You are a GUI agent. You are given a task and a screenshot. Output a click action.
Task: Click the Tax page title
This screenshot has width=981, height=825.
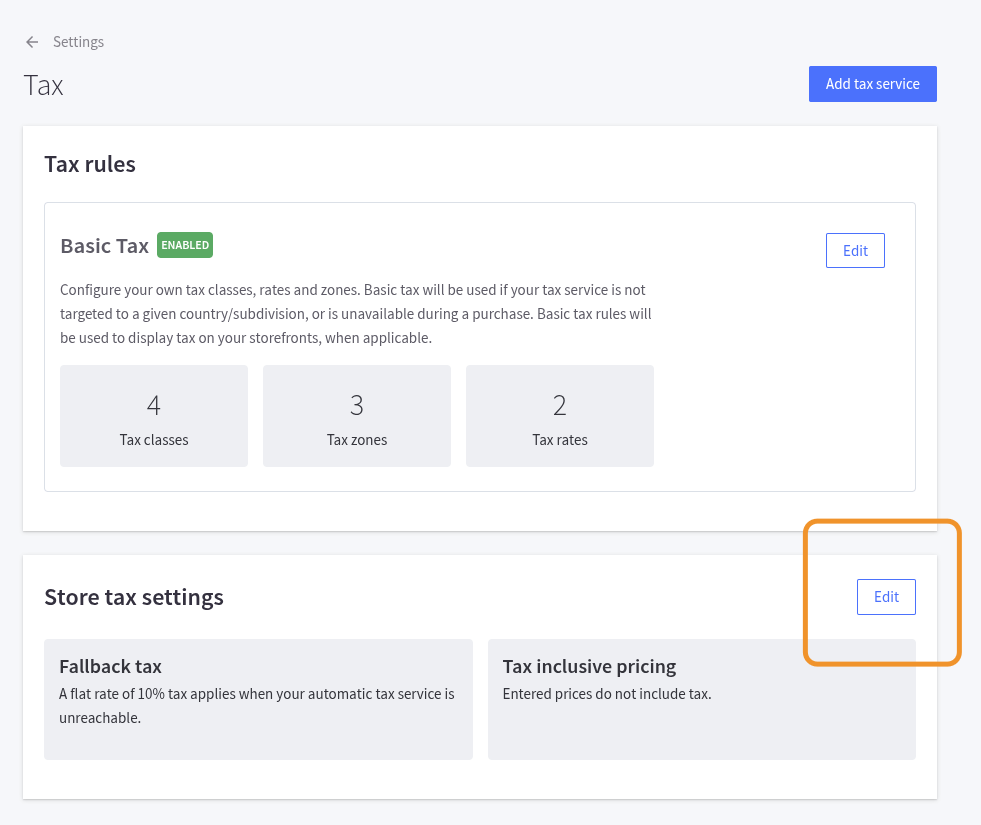click(x=43, y=86)
